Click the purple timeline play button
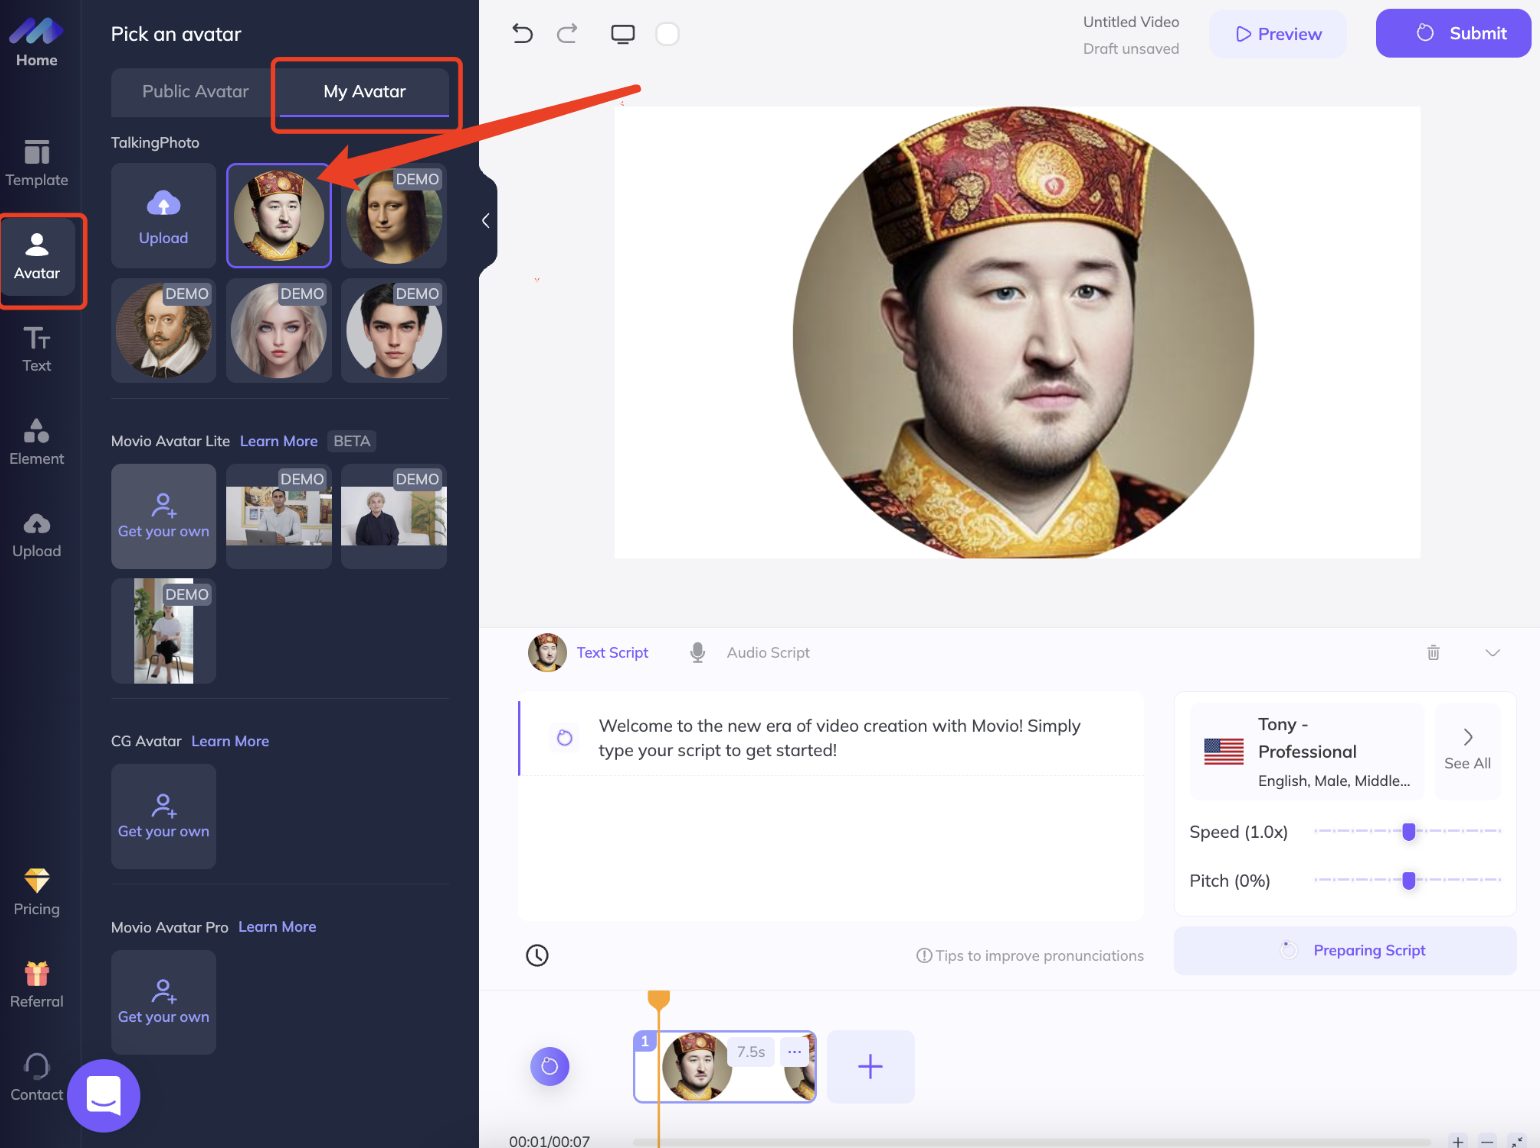Screen dimensions: 1540x1148 [550, 1066]
